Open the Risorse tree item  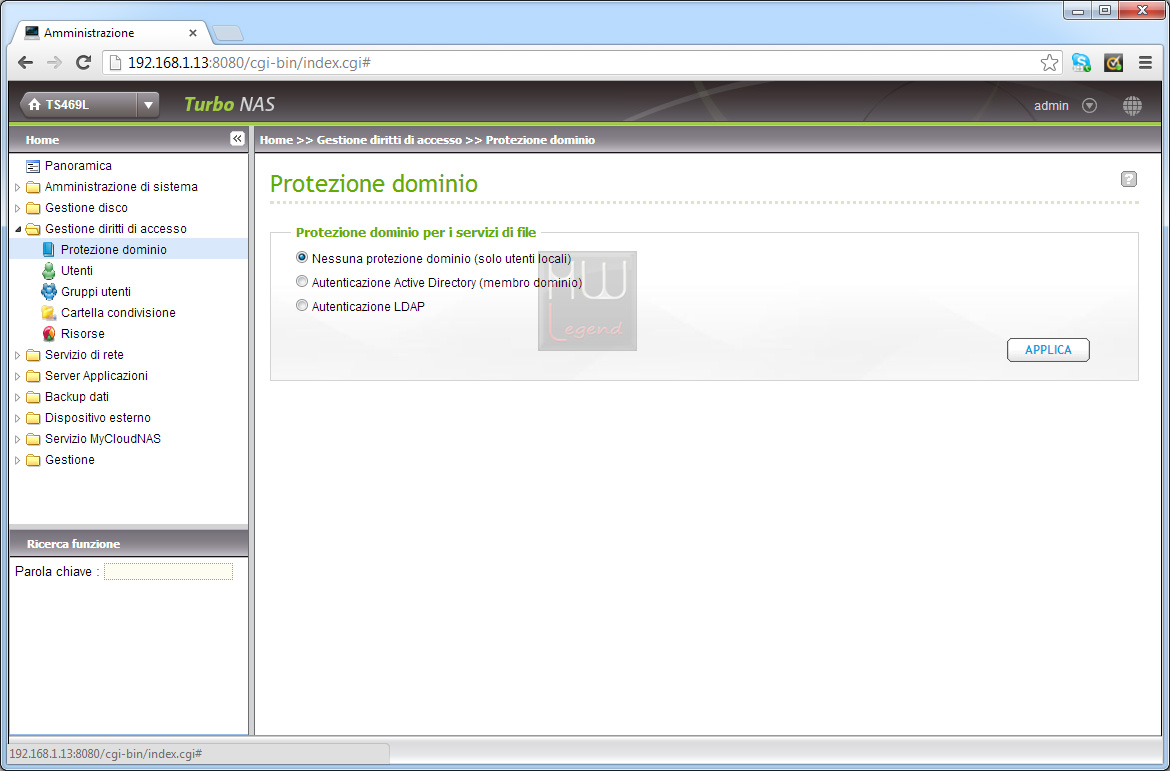(82, 334)
